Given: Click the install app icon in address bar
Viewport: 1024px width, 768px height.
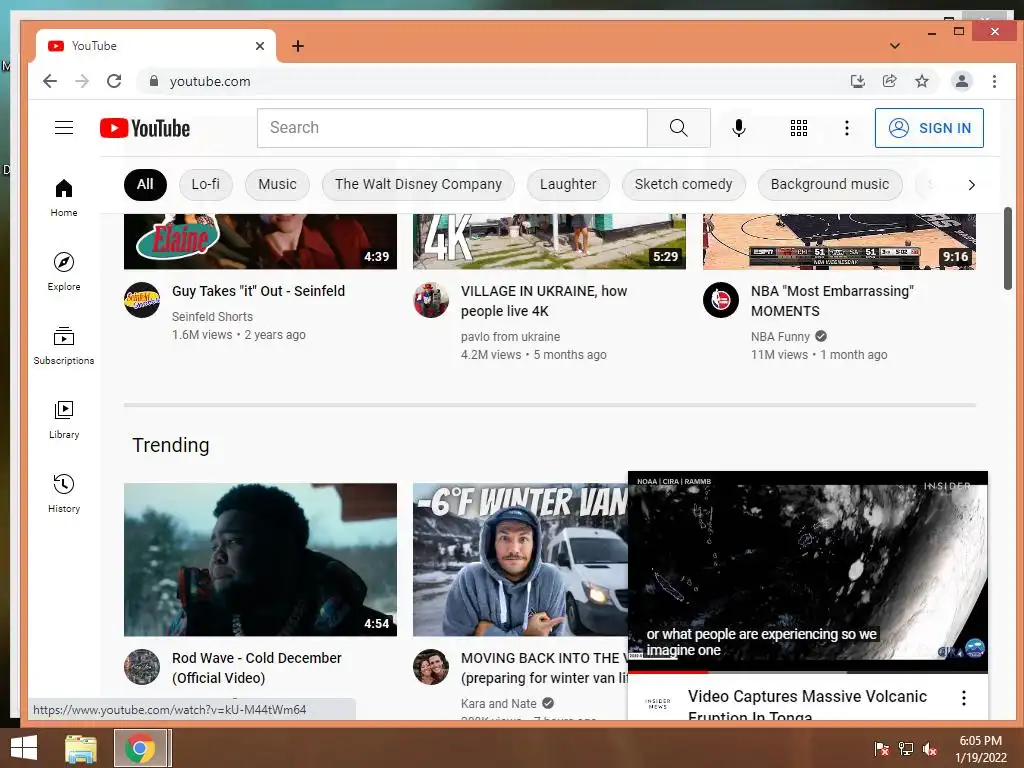Looking at the screenshot, I should pos(857,81).
